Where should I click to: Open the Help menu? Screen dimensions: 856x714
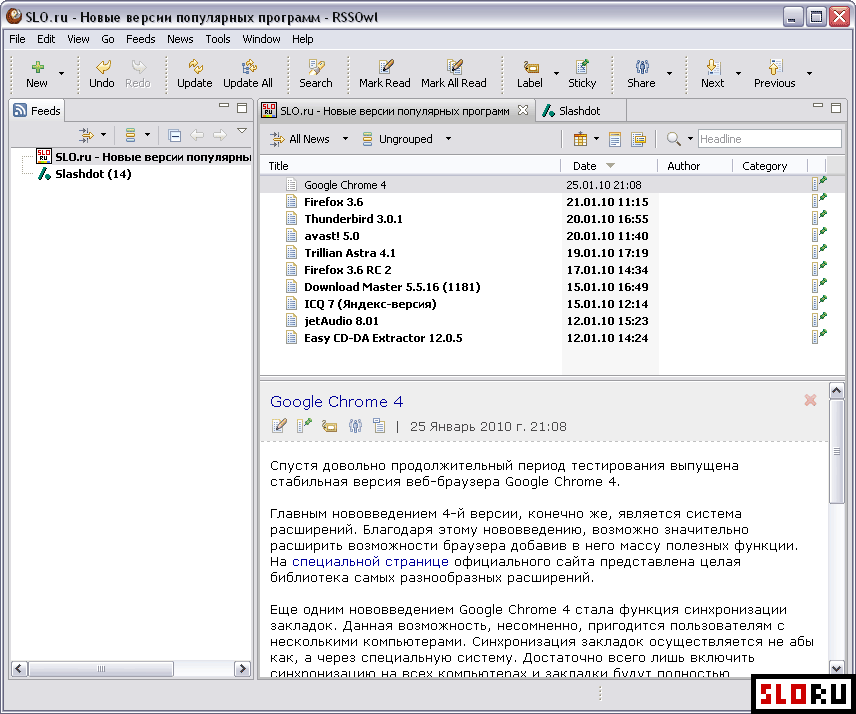click(x=302, y=39)
